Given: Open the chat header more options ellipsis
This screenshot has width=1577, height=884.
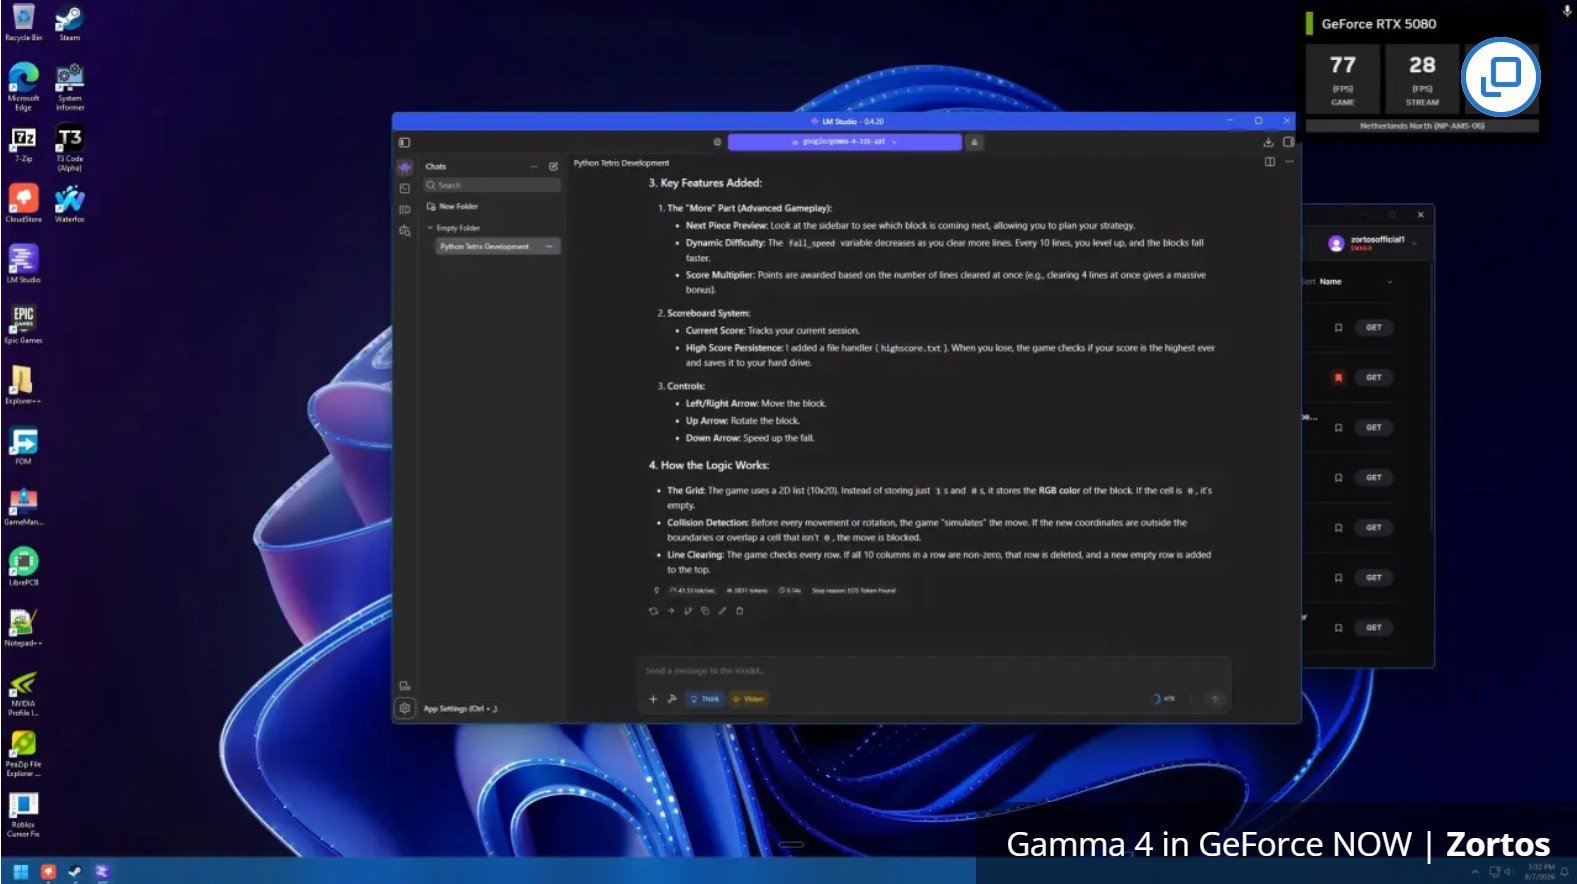Looking at the screenshot, I should tap(1289, 162).
